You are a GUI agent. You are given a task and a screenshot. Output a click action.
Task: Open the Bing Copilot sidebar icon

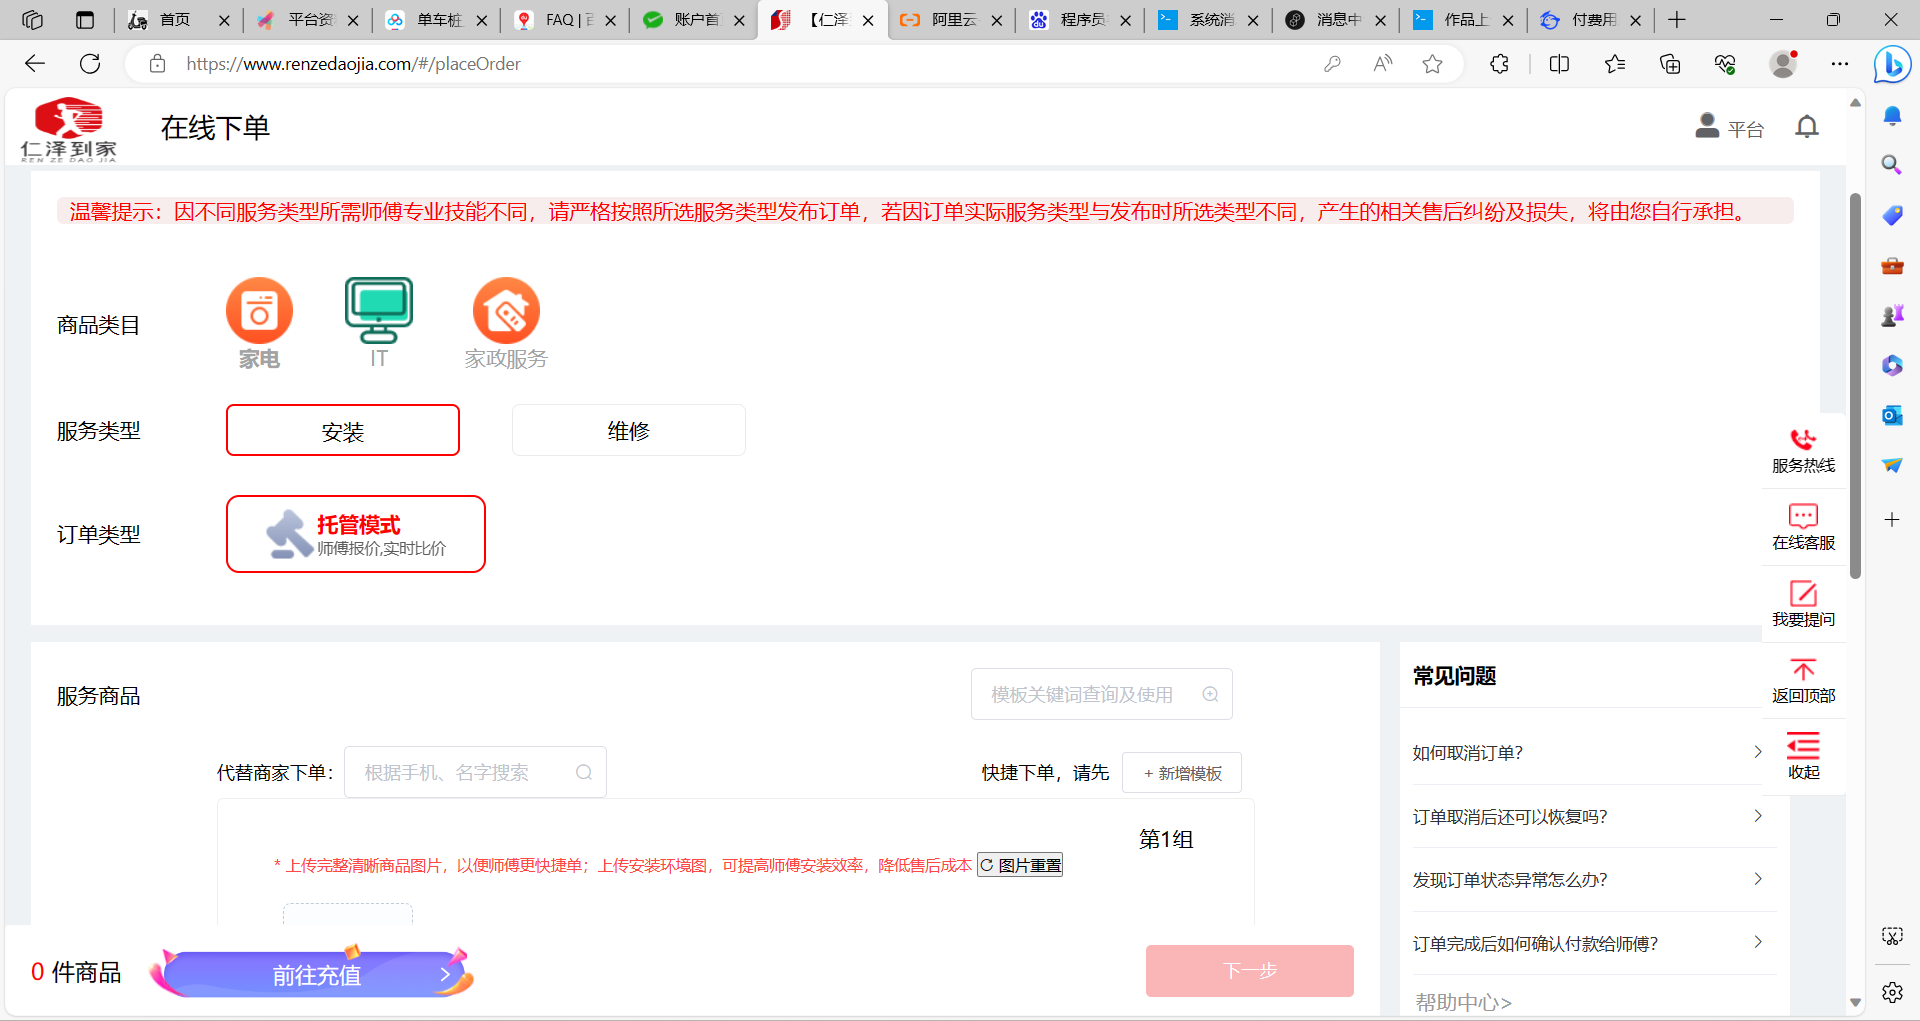(1892, 65)
